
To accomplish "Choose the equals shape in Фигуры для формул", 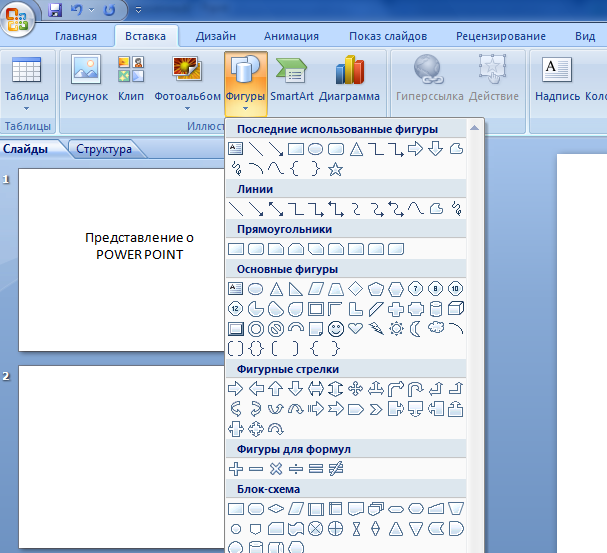I will 316,469.
